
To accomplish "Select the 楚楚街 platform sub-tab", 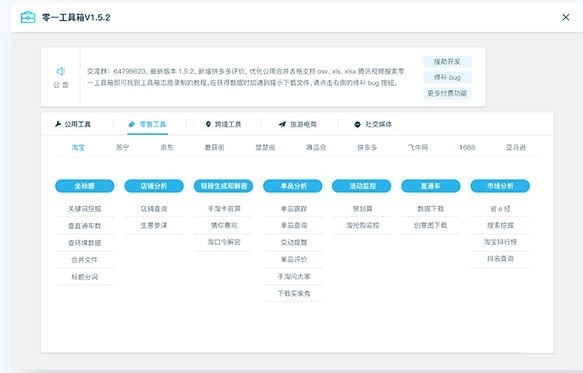I will click(x=265, y=148).
